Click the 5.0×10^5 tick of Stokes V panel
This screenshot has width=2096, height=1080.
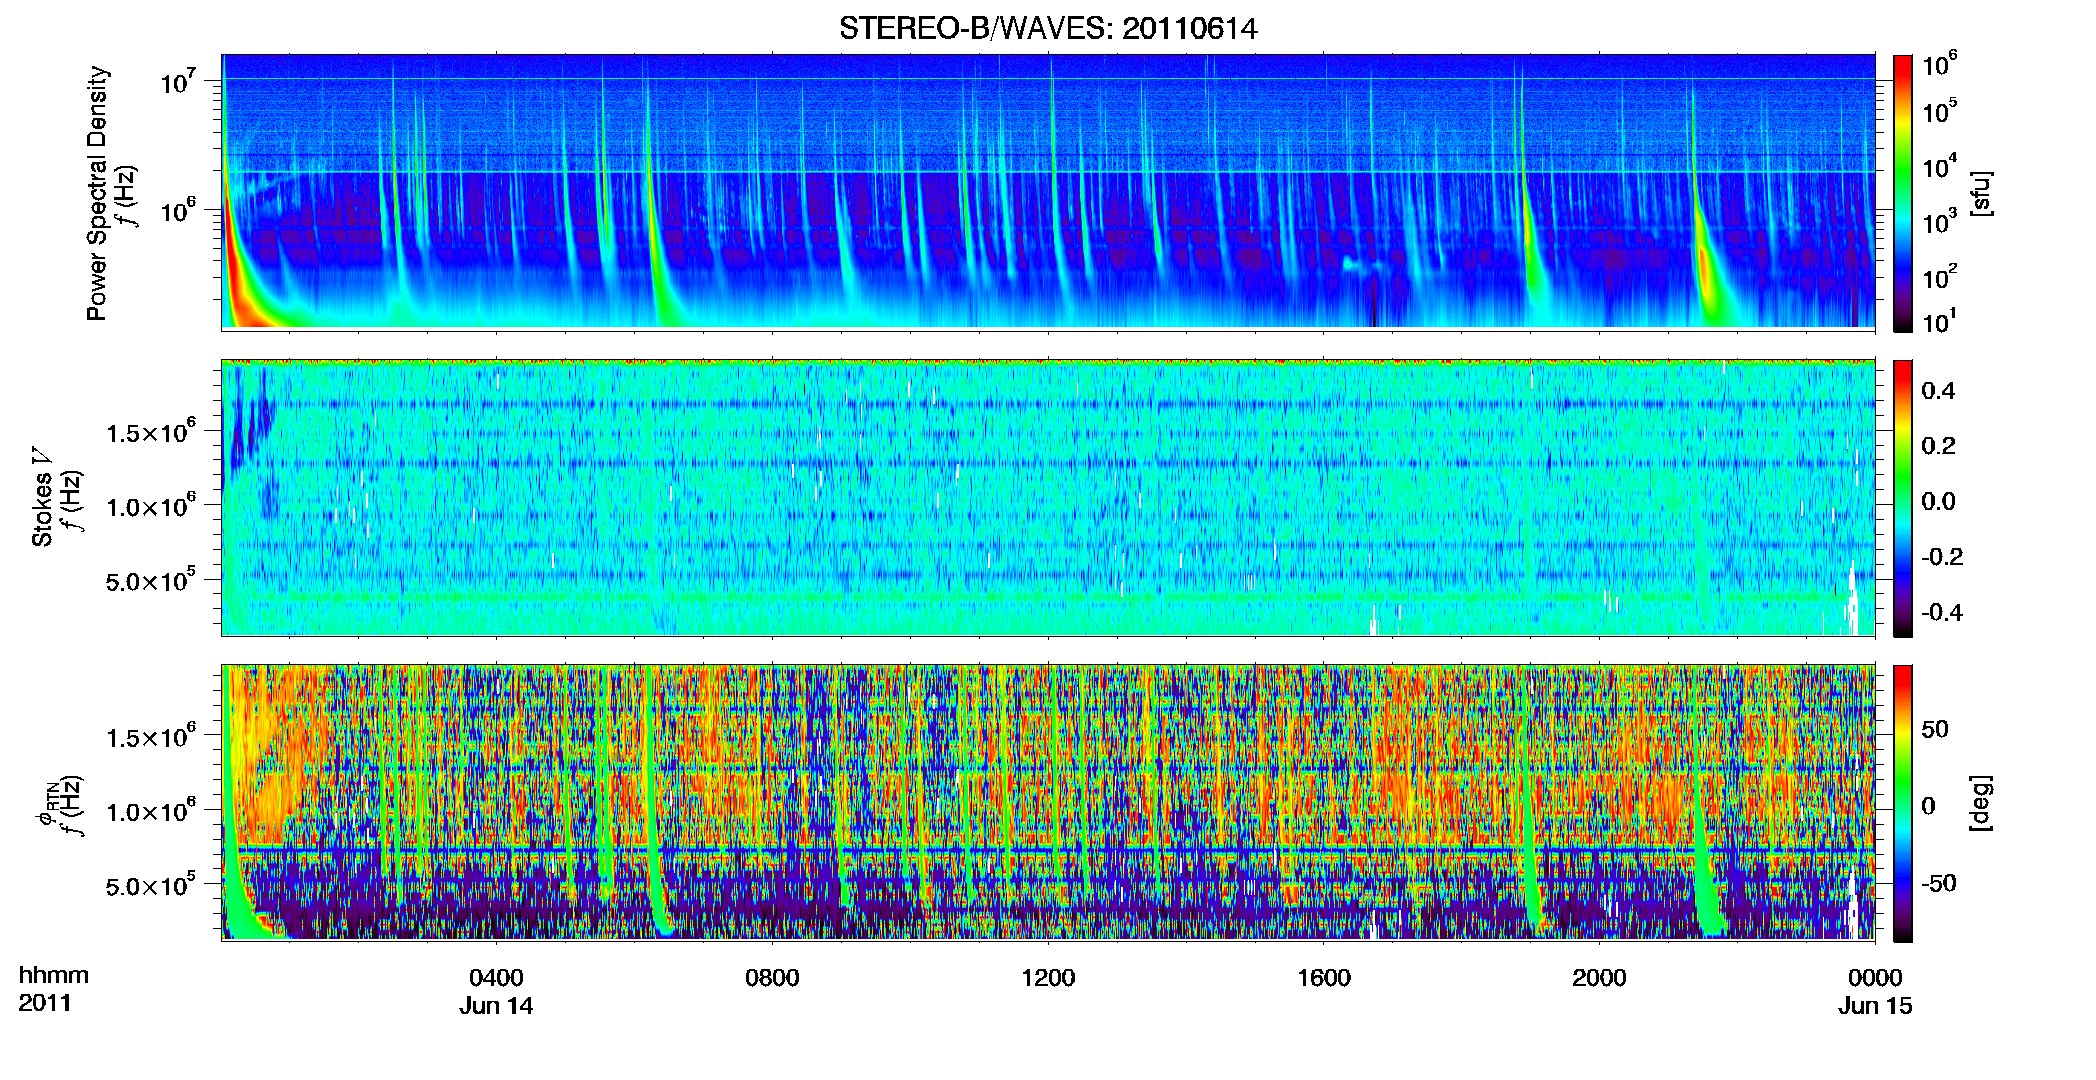[151, 581]
